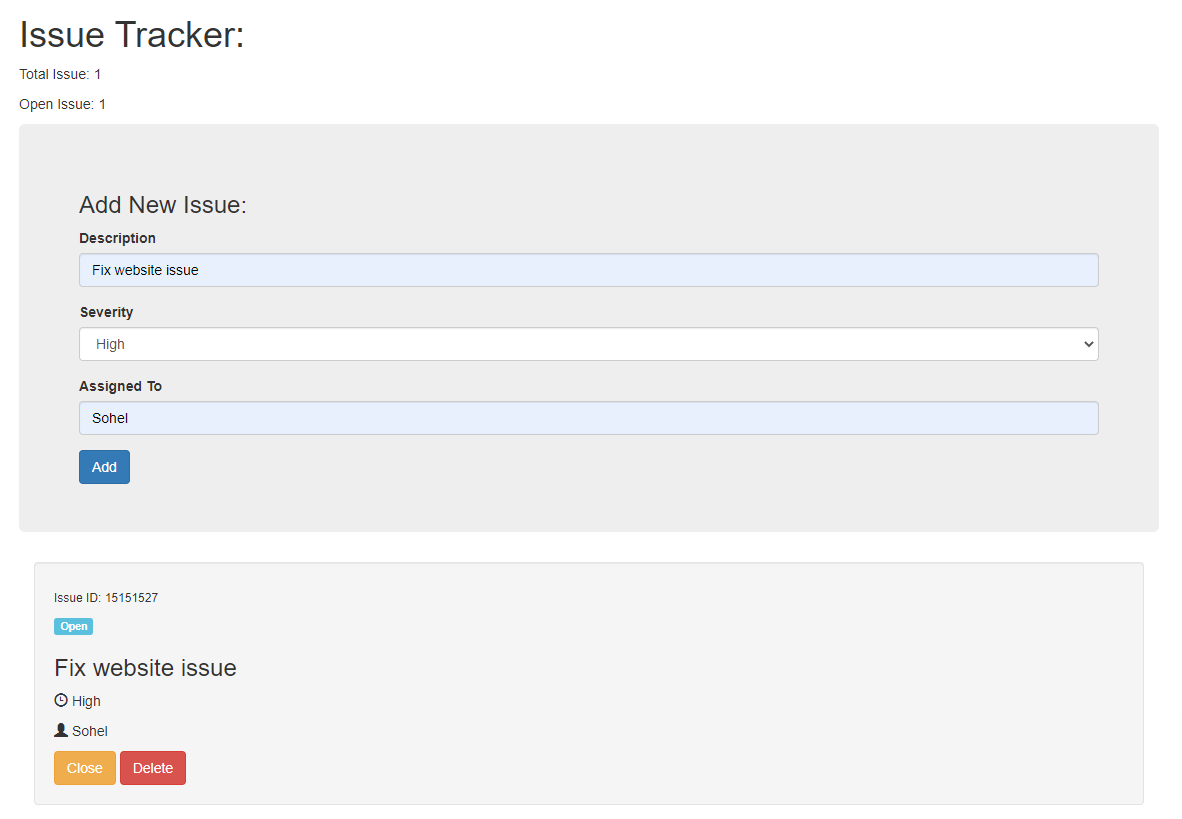Click the Issue Tracker page heading
Screen dimensions: 1182x819
coord(132,35)
